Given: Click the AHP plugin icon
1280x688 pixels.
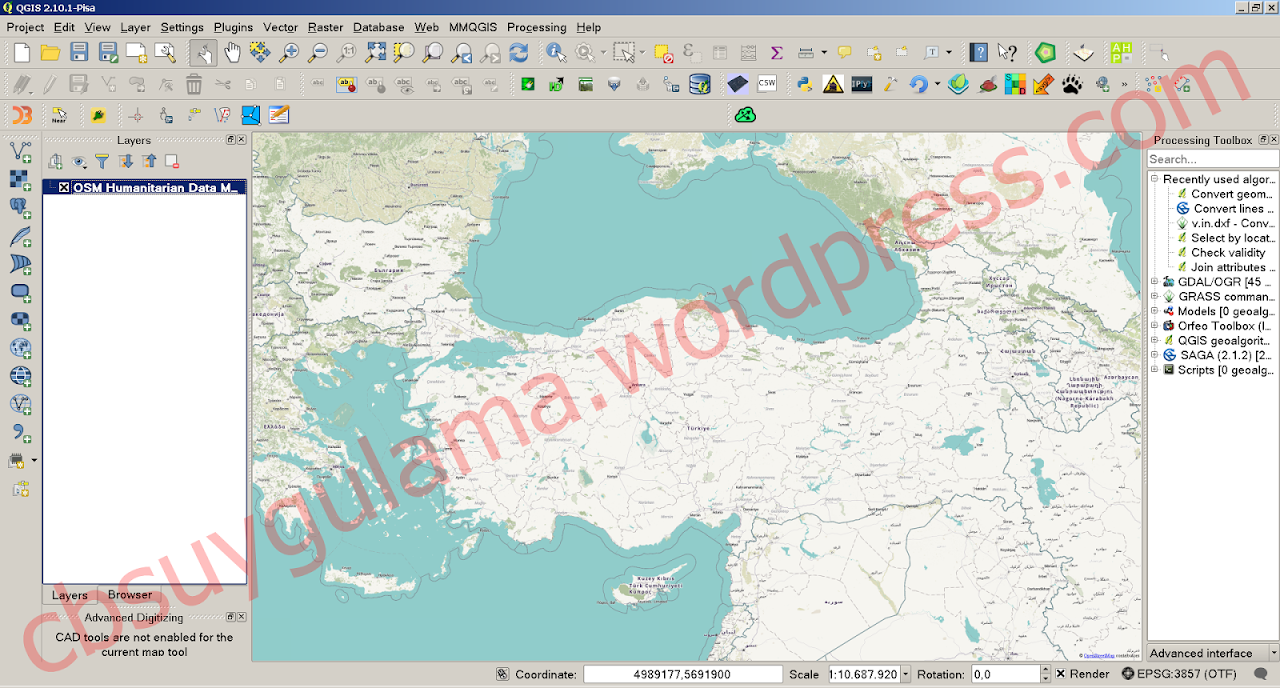Looking at the screenshot, I should pyautogui.click(x=1121, y=53).
